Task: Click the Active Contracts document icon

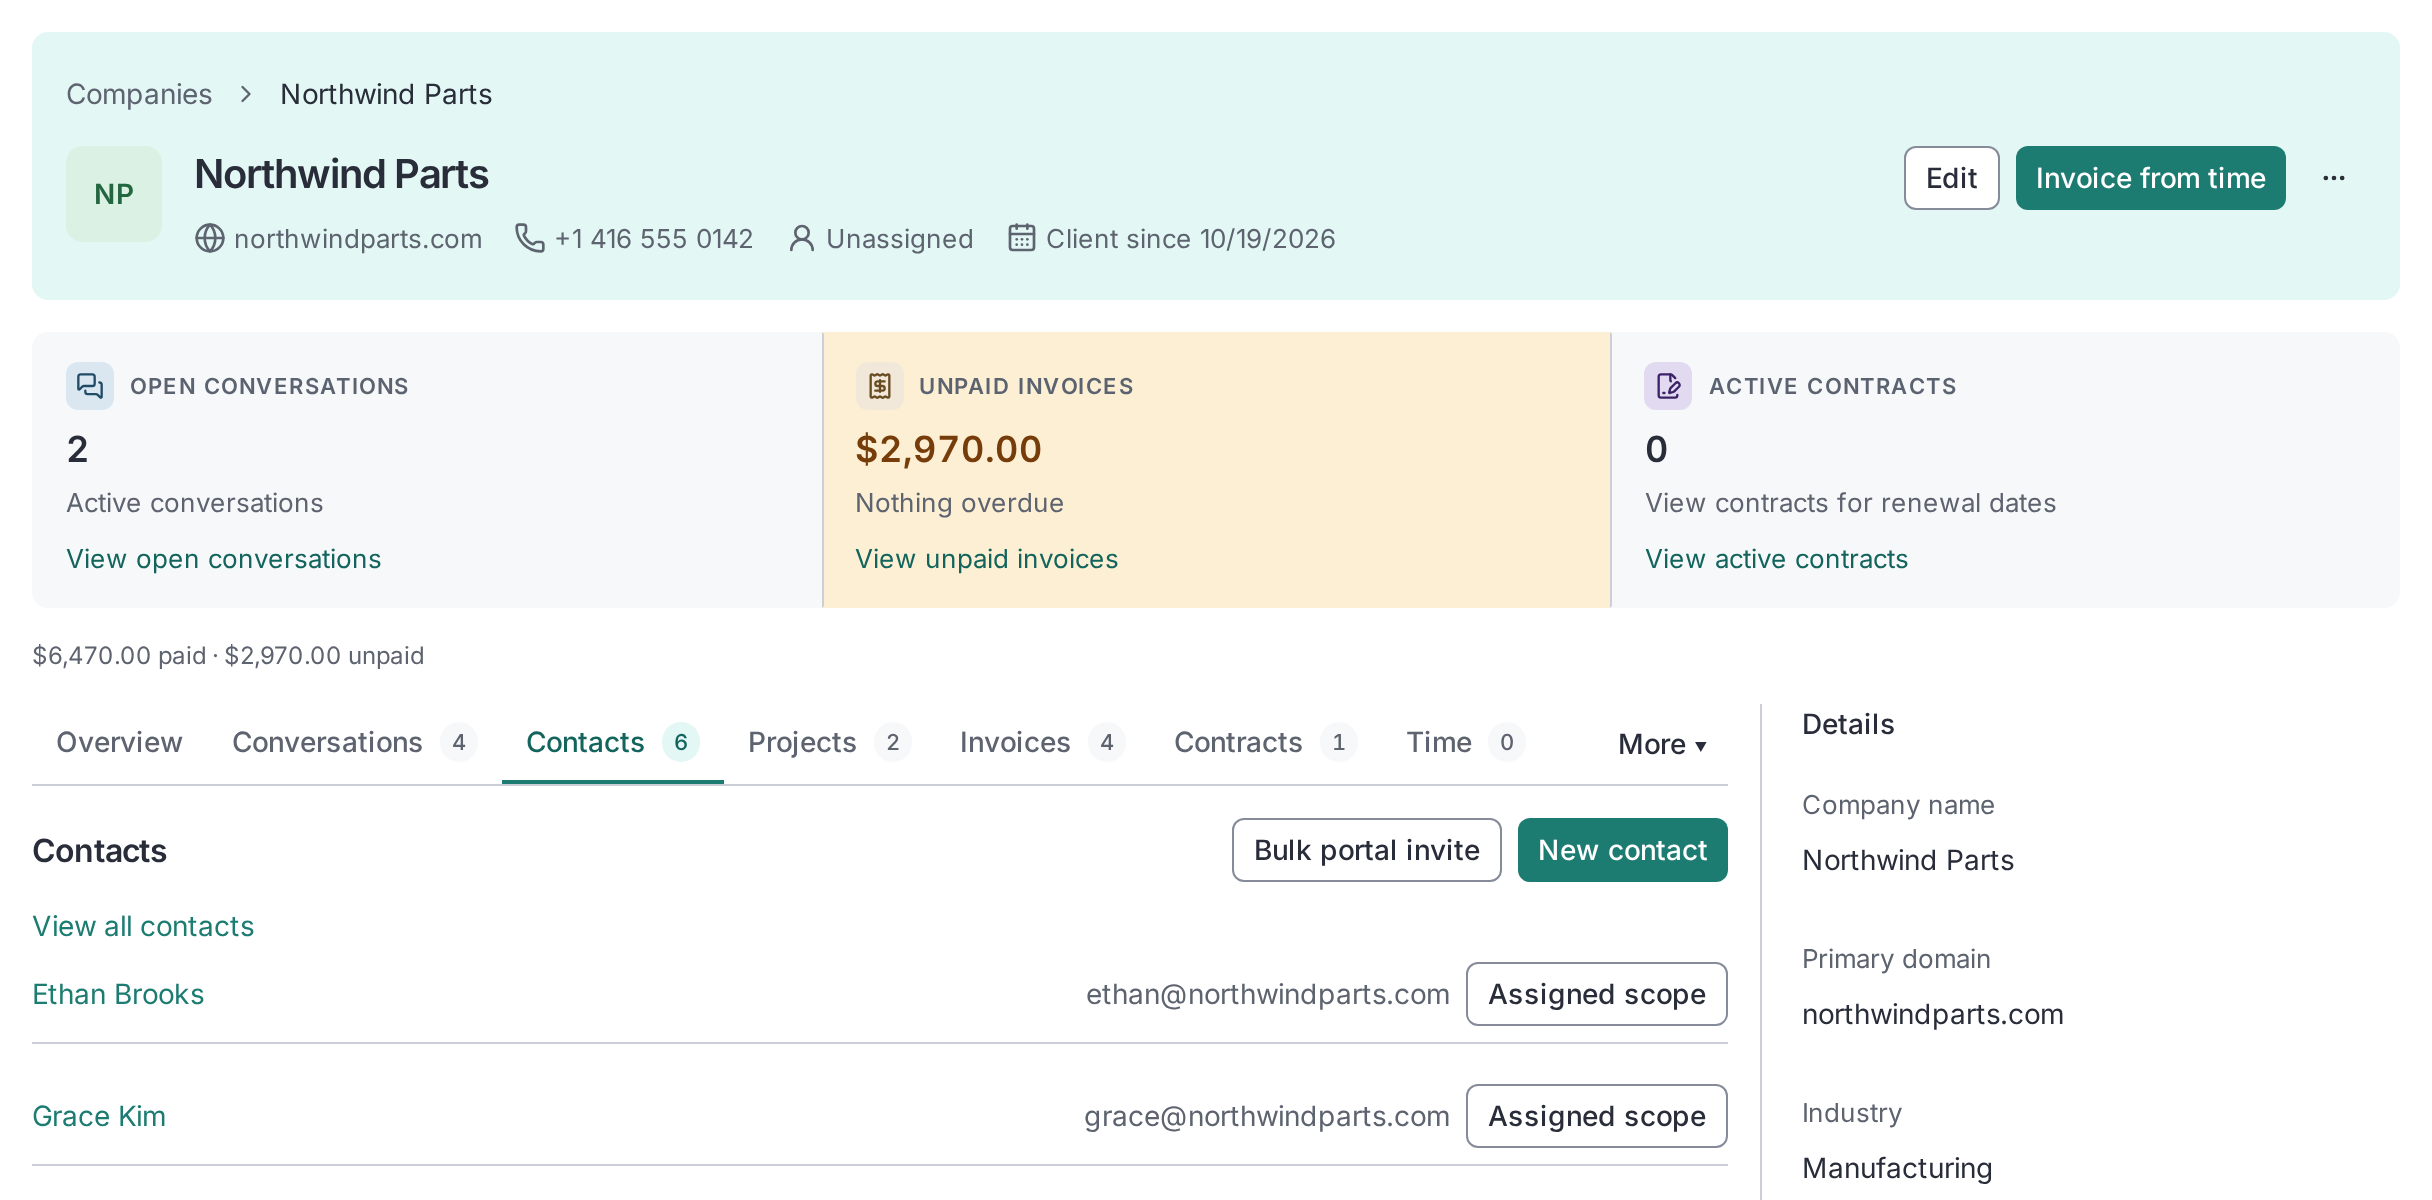Action: coord(1668,386)
